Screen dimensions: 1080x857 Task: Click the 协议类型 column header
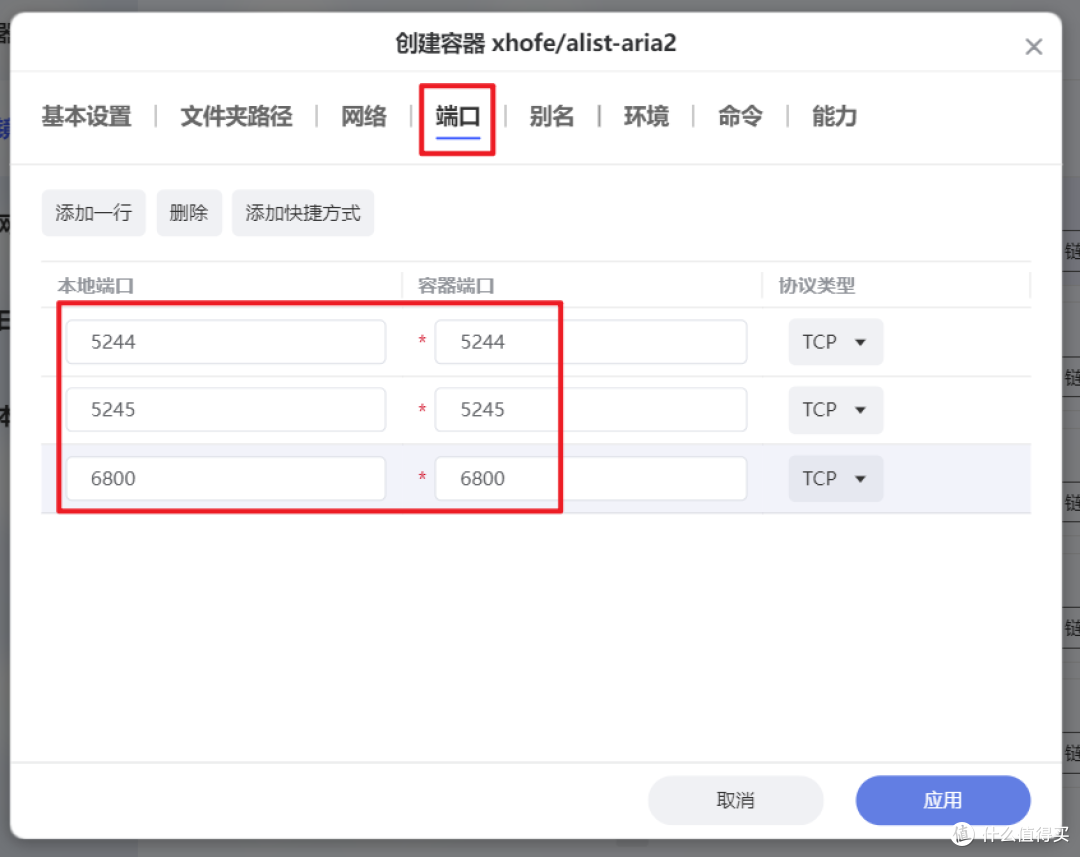(817, 285)
